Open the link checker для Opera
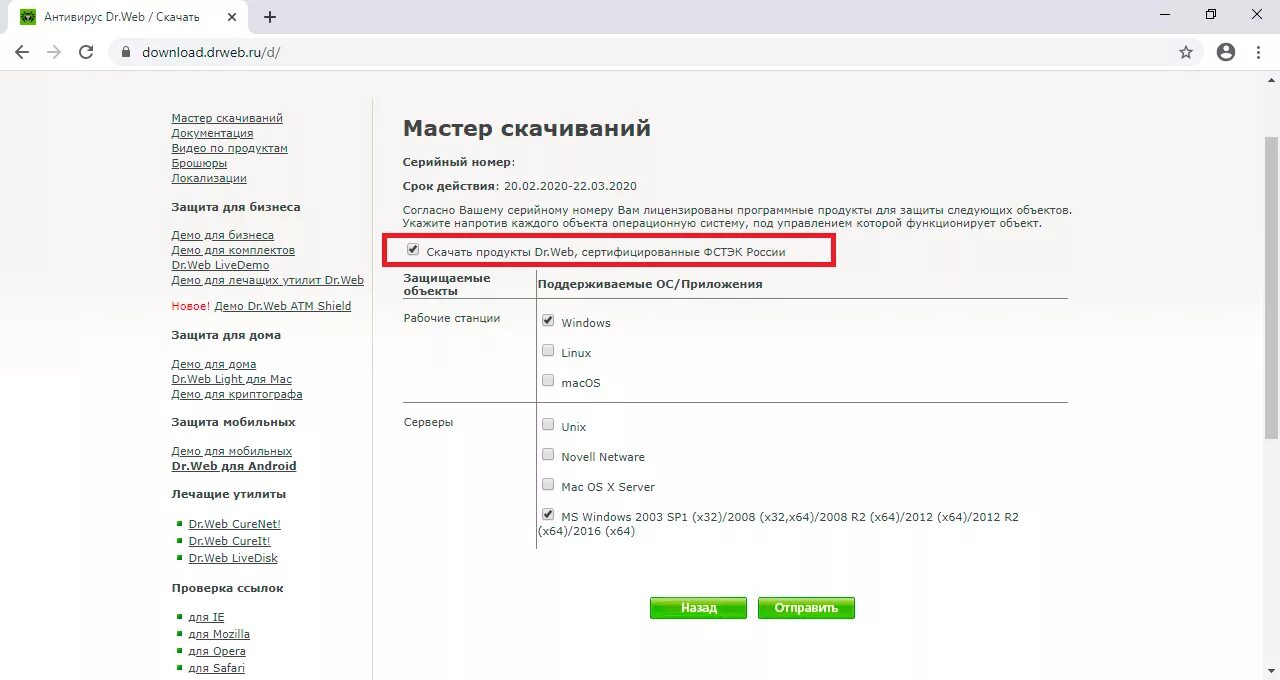This screenshot has width=1280, height=680. tap(217, 651)
